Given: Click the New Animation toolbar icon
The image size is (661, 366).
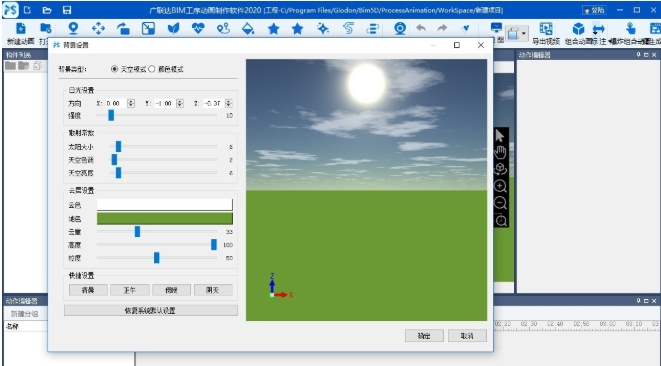Looking at the screenshot, I should [21, 28].
